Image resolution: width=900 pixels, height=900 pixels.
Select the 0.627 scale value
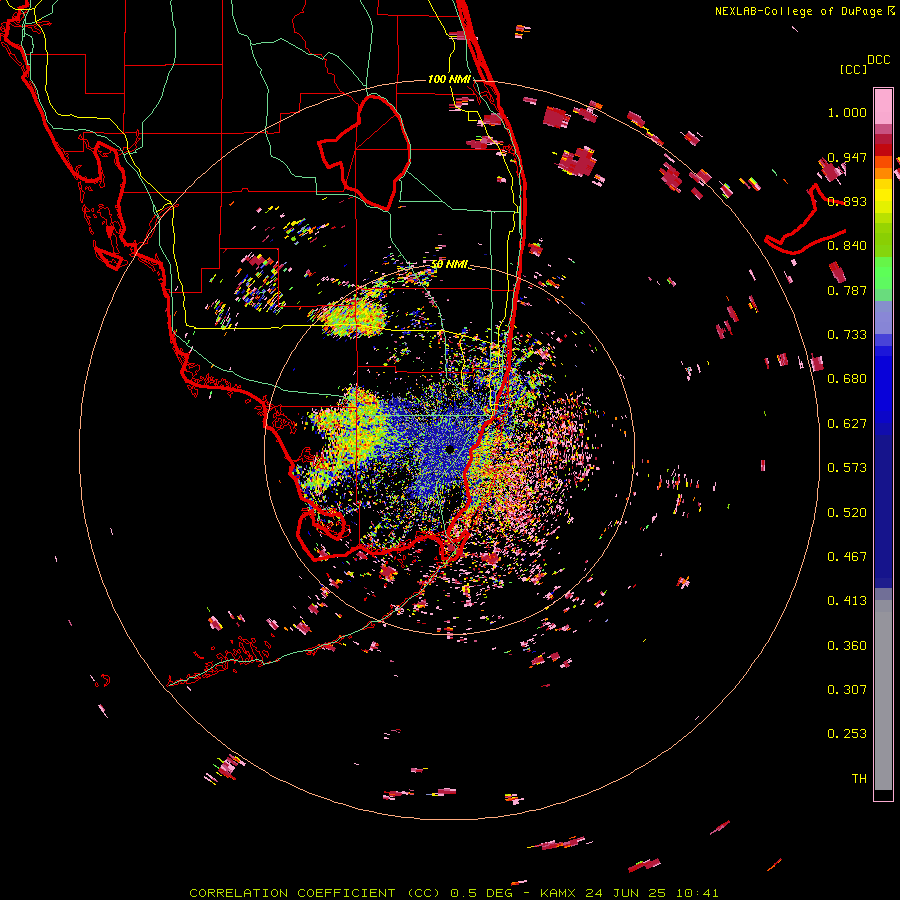pyautogui.click(x=847, y=424)
